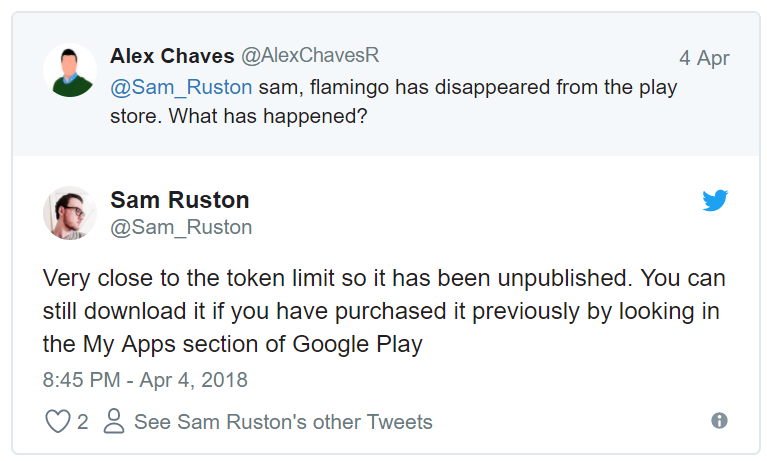This screenshot has width=767, height=461.
Task: Open Alex Chaves's profile picture
Action: click(69, 70)
